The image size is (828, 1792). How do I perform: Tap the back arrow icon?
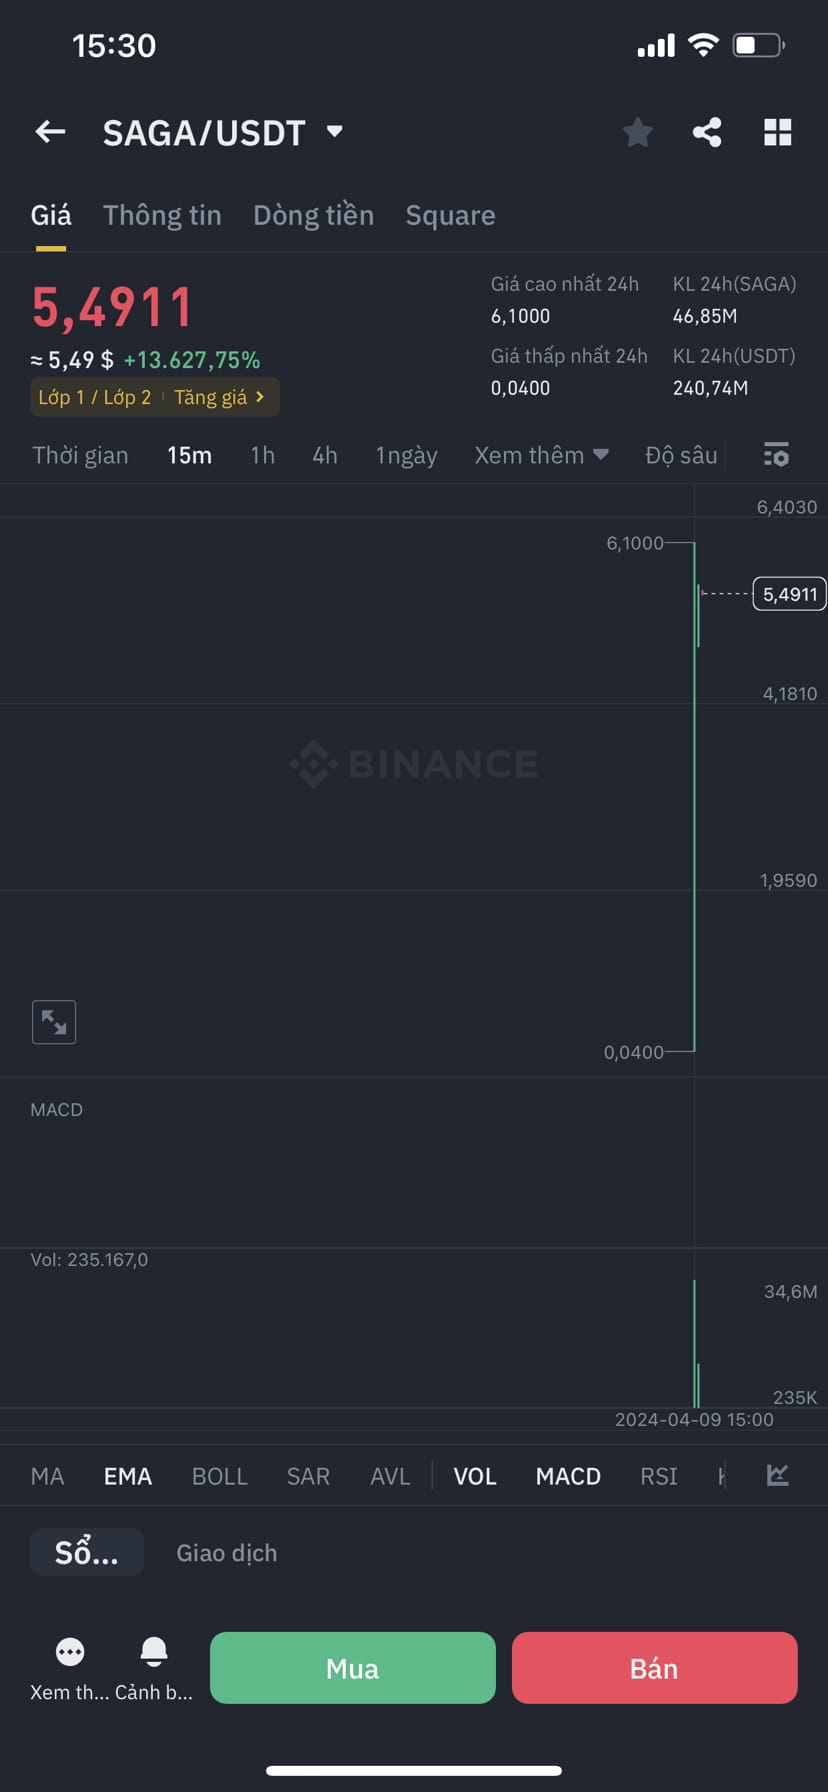(x=50, y=132)
